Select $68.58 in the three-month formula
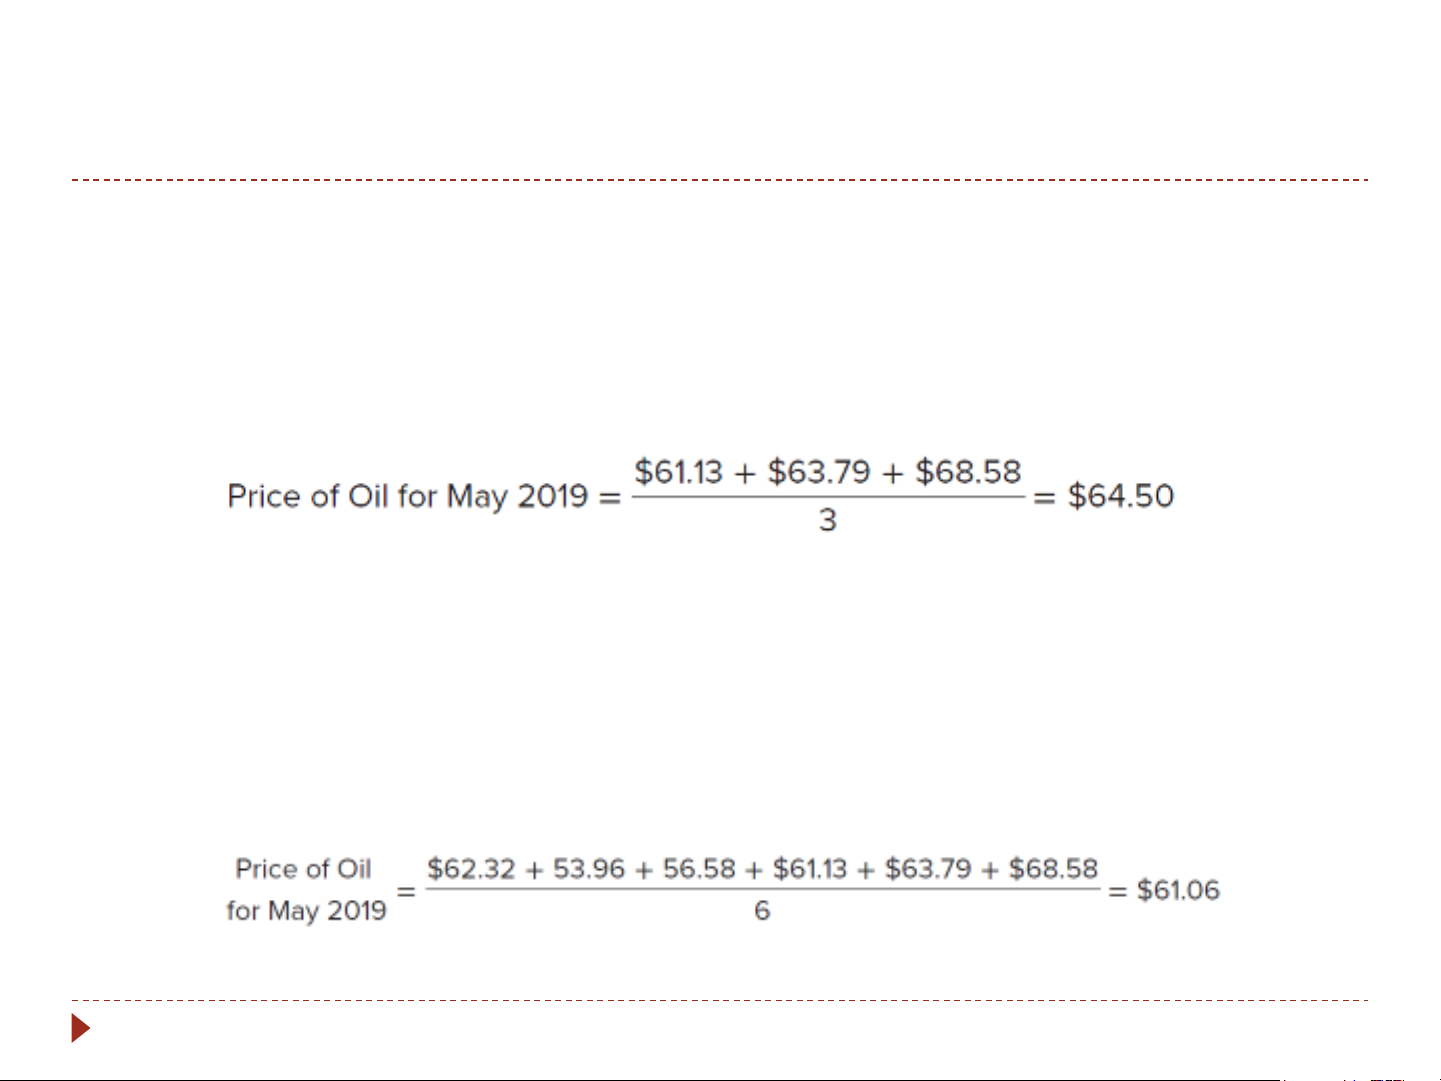The height and width of the screenshot is (1081, 1441). click(x=968, y=472)
